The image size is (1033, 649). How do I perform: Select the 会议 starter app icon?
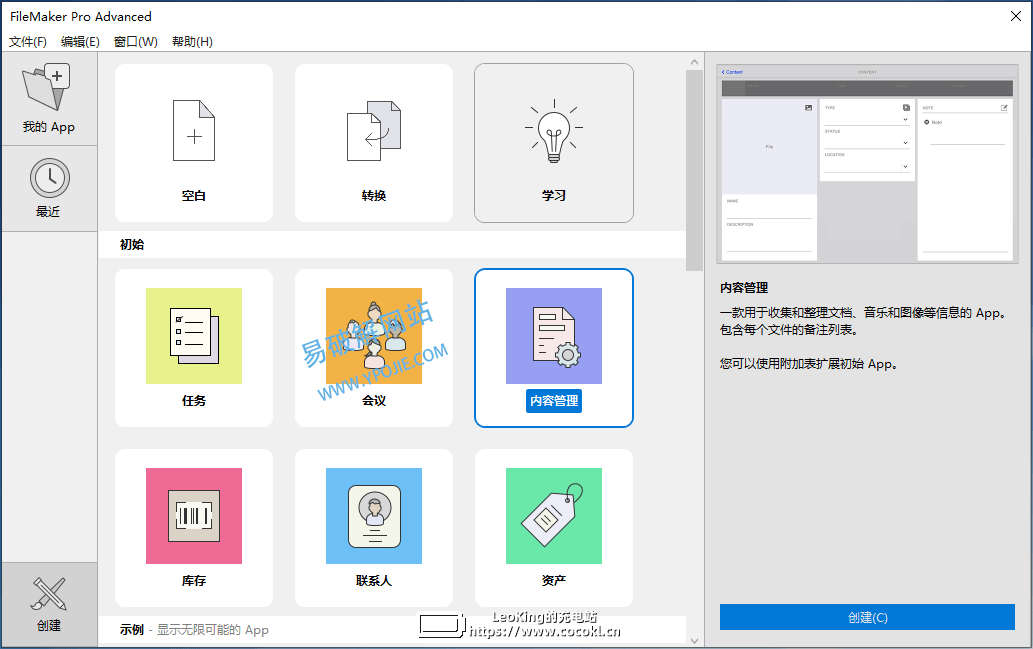(374, 336)
